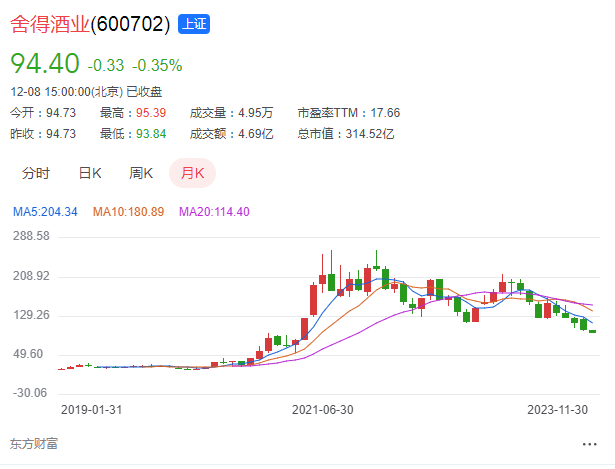Click the last green candlestick on the chart
Screen dimensions: 615x469
(592, 332)
